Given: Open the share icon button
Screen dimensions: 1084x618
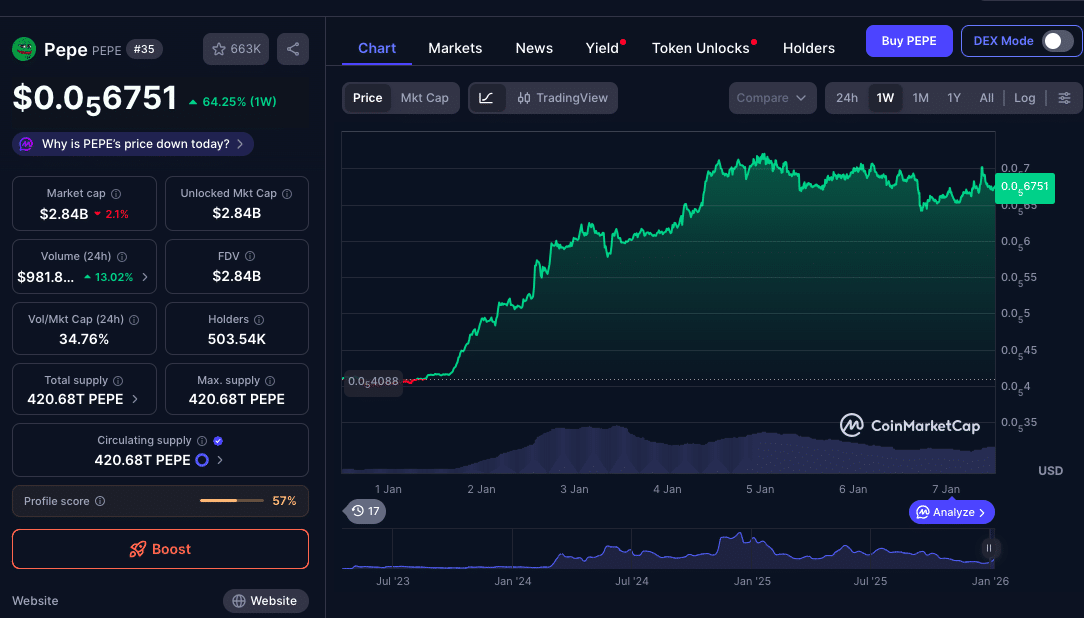Looking at the screenshot, I should point(293,49).
